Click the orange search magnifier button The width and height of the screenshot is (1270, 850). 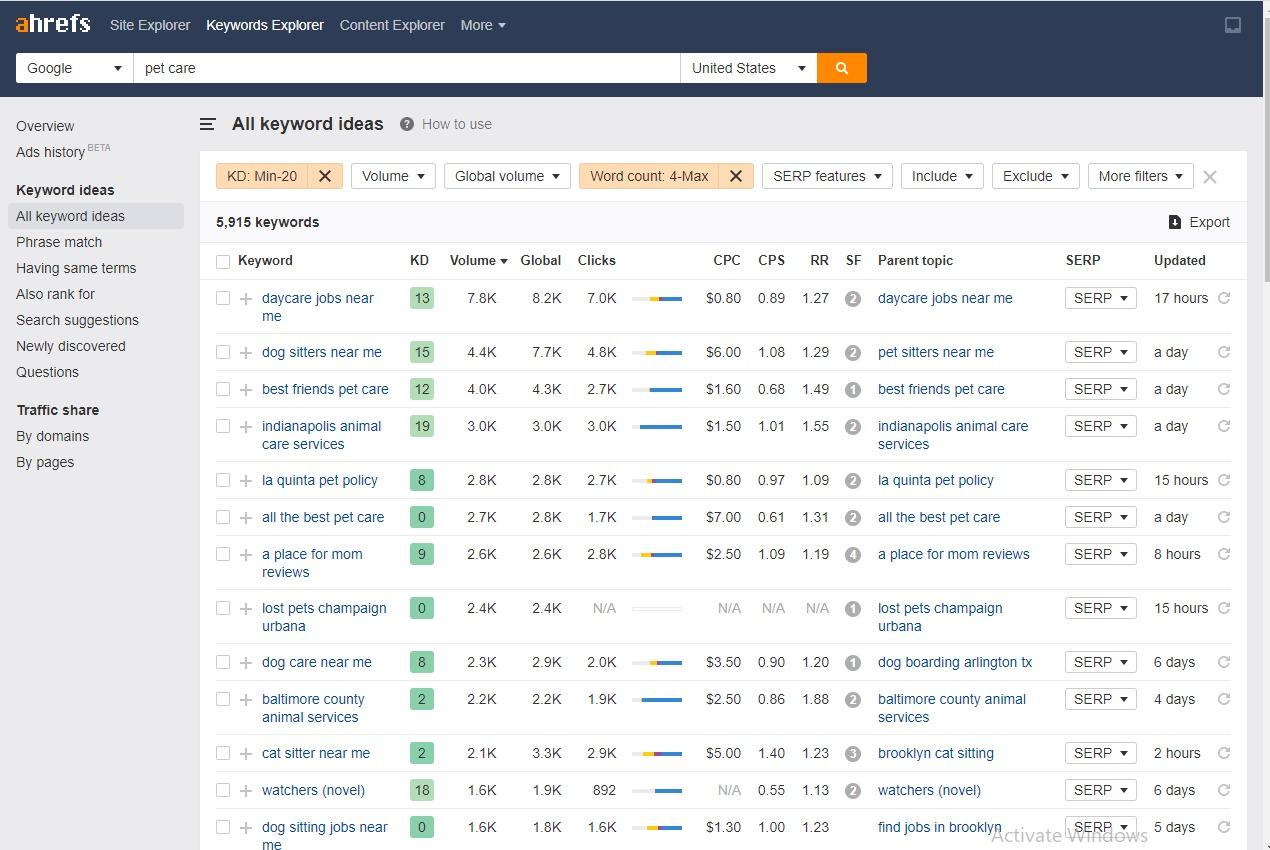pos(840,68)
